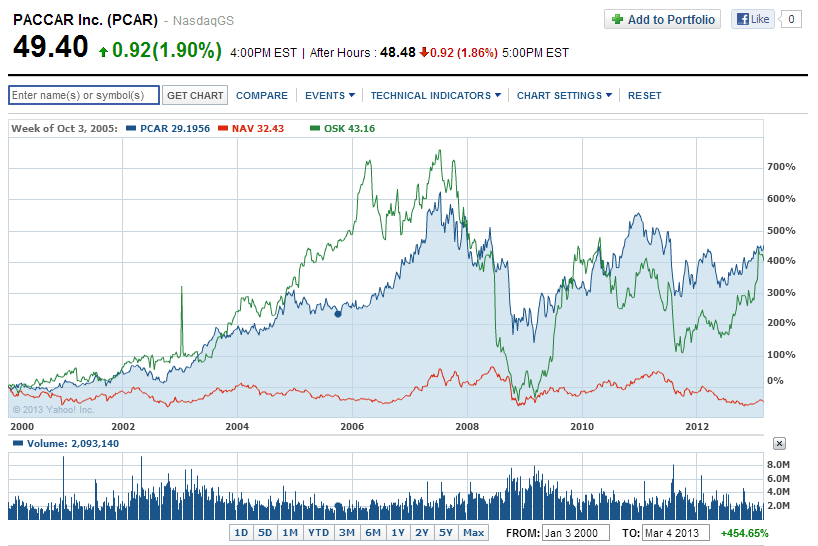Select the 1M time range
The height and width of the screenshot is (546, 818).
point(290,532)
